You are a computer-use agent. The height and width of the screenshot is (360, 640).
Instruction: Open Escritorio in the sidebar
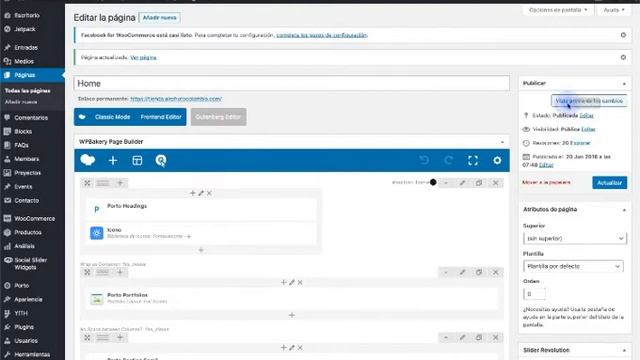27,16
